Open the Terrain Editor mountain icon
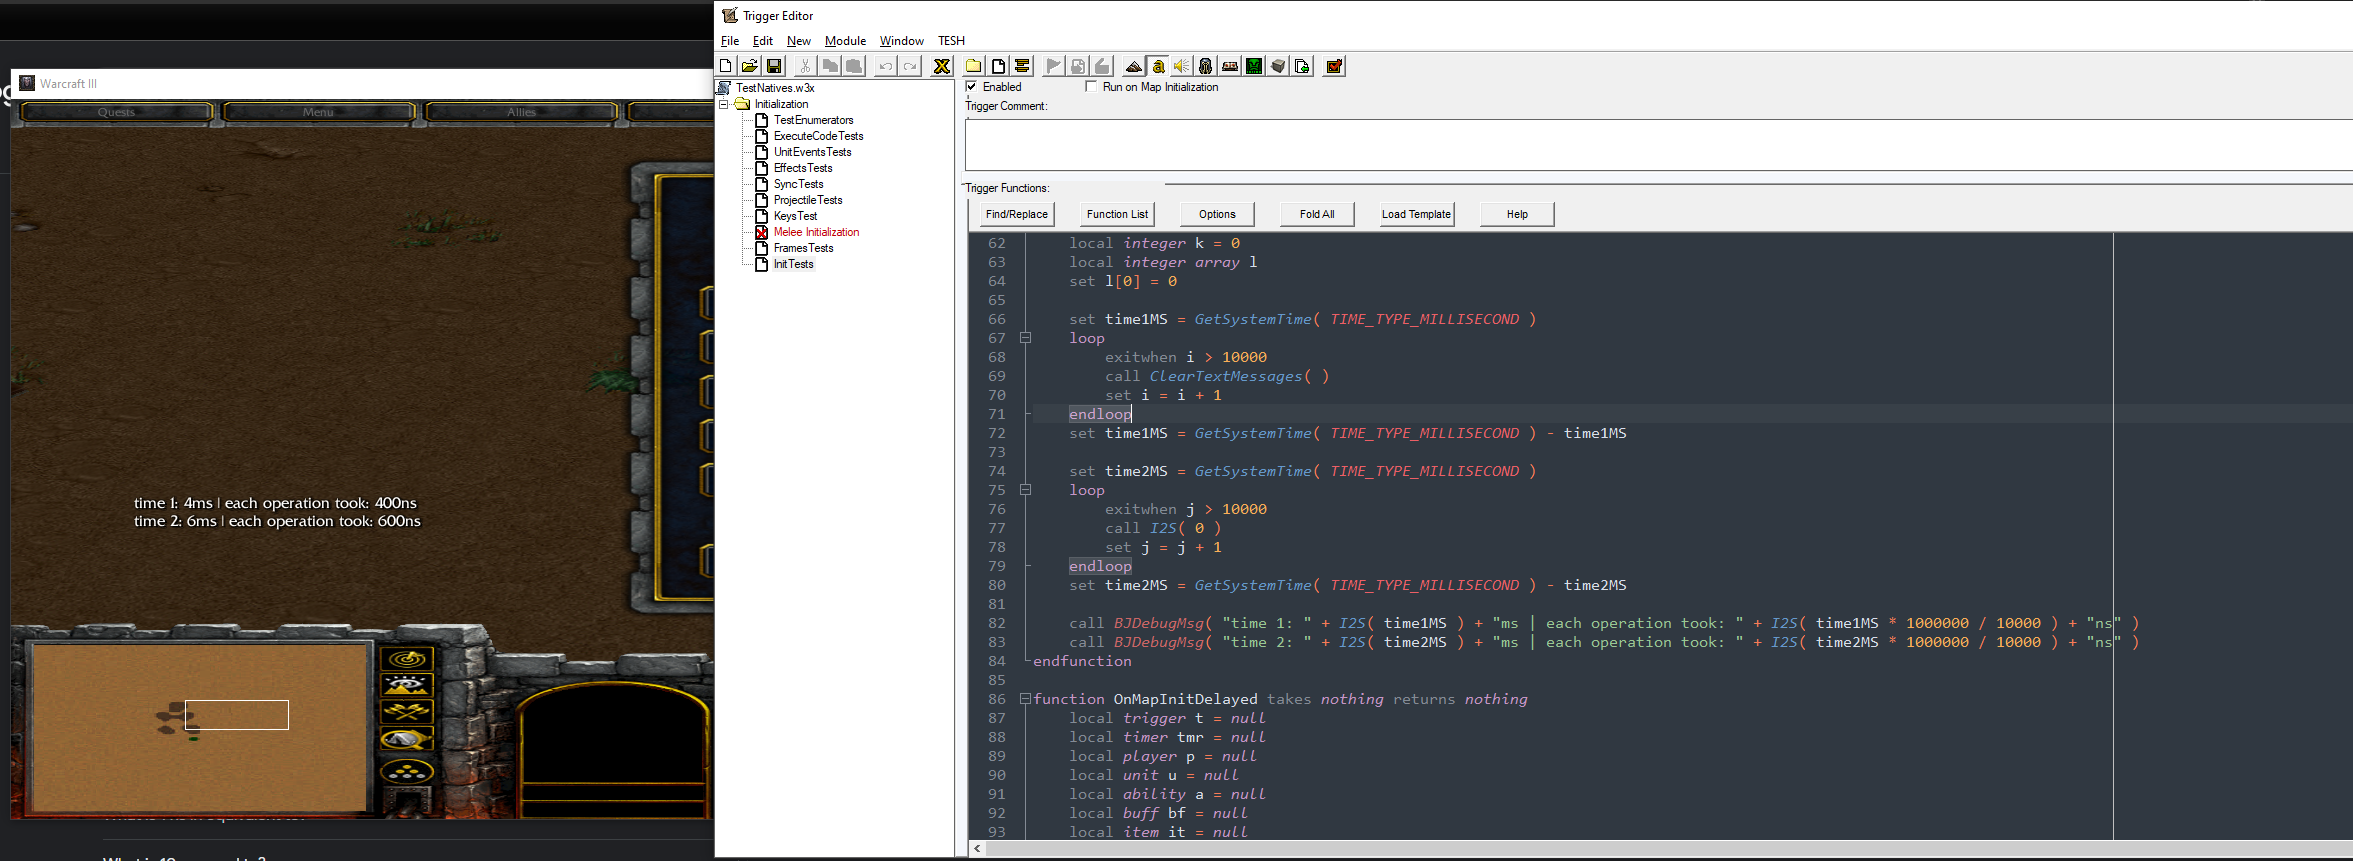This screenshot has height=861, width=2353. tap(1134, 66)
